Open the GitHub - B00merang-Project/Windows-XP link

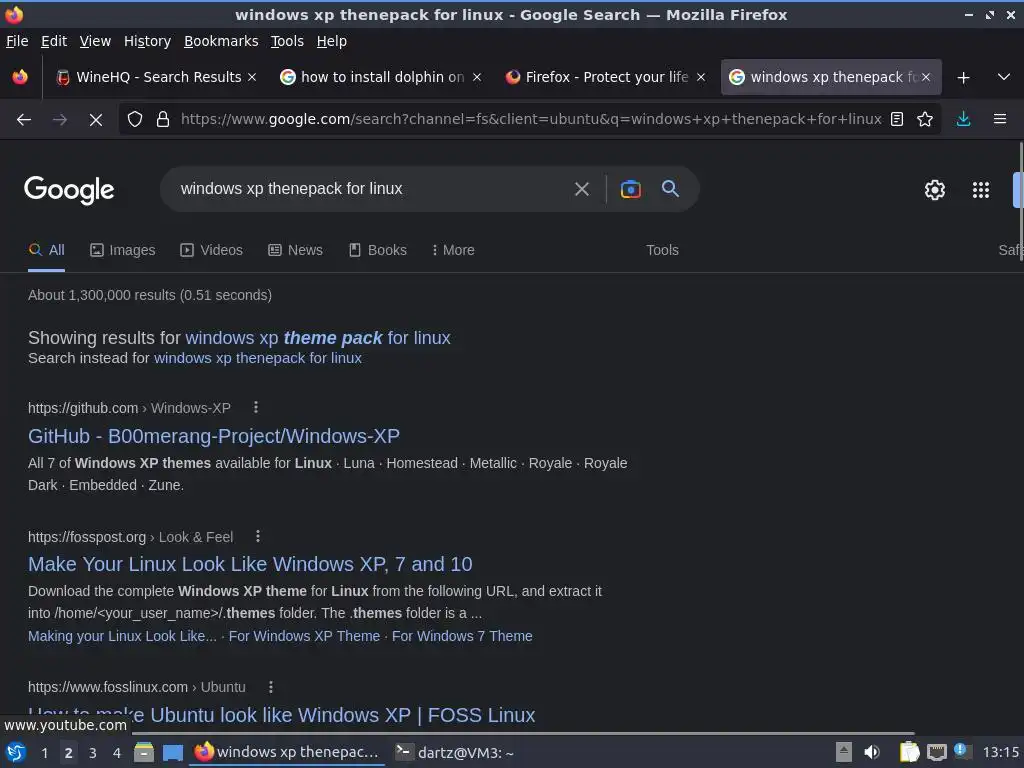214,436
